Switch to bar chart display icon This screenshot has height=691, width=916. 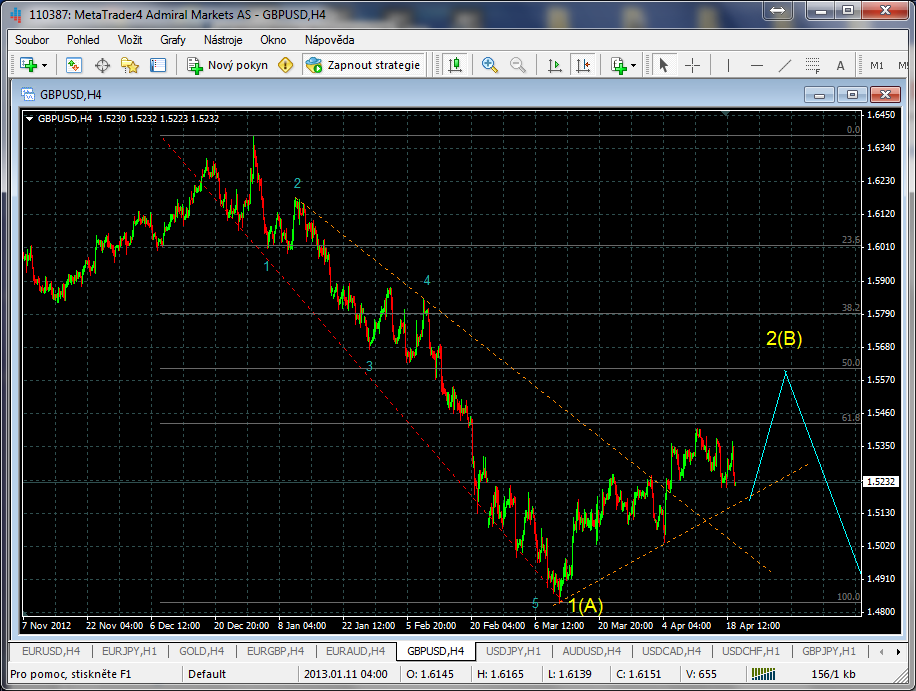455,65
